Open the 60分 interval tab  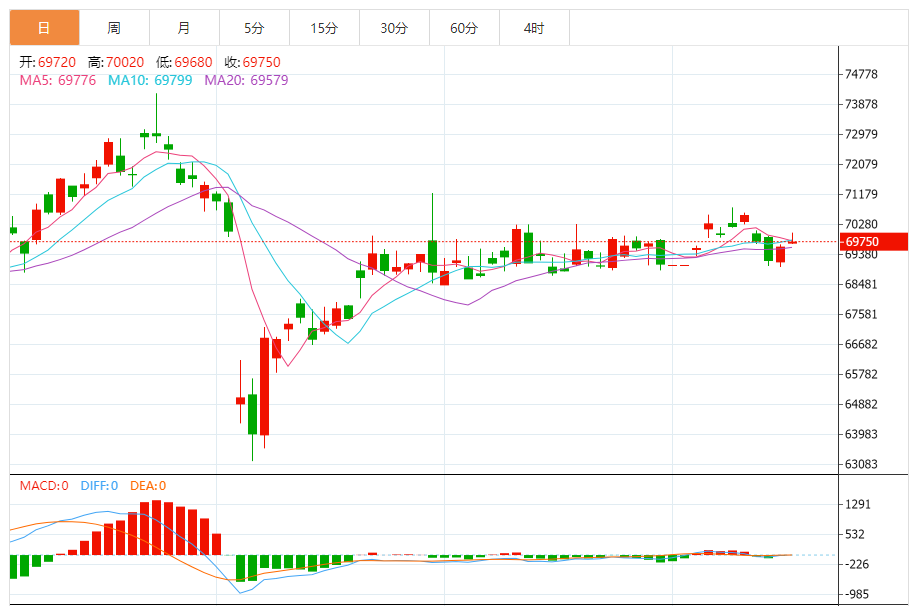tap(465, 27)
